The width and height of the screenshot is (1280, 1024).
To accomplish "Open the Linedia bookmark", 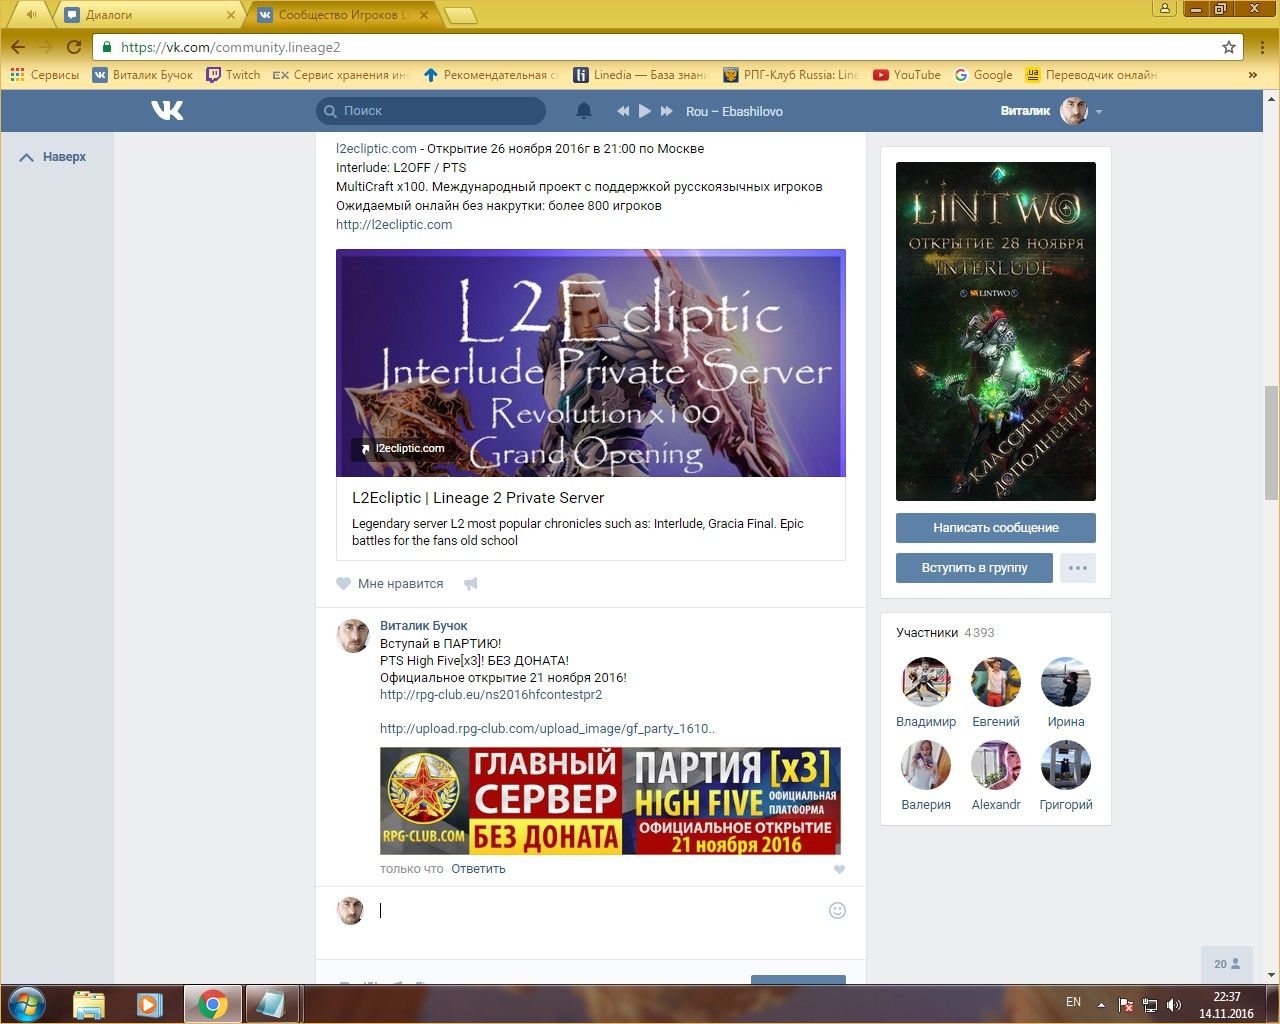I will coord(641,75).
